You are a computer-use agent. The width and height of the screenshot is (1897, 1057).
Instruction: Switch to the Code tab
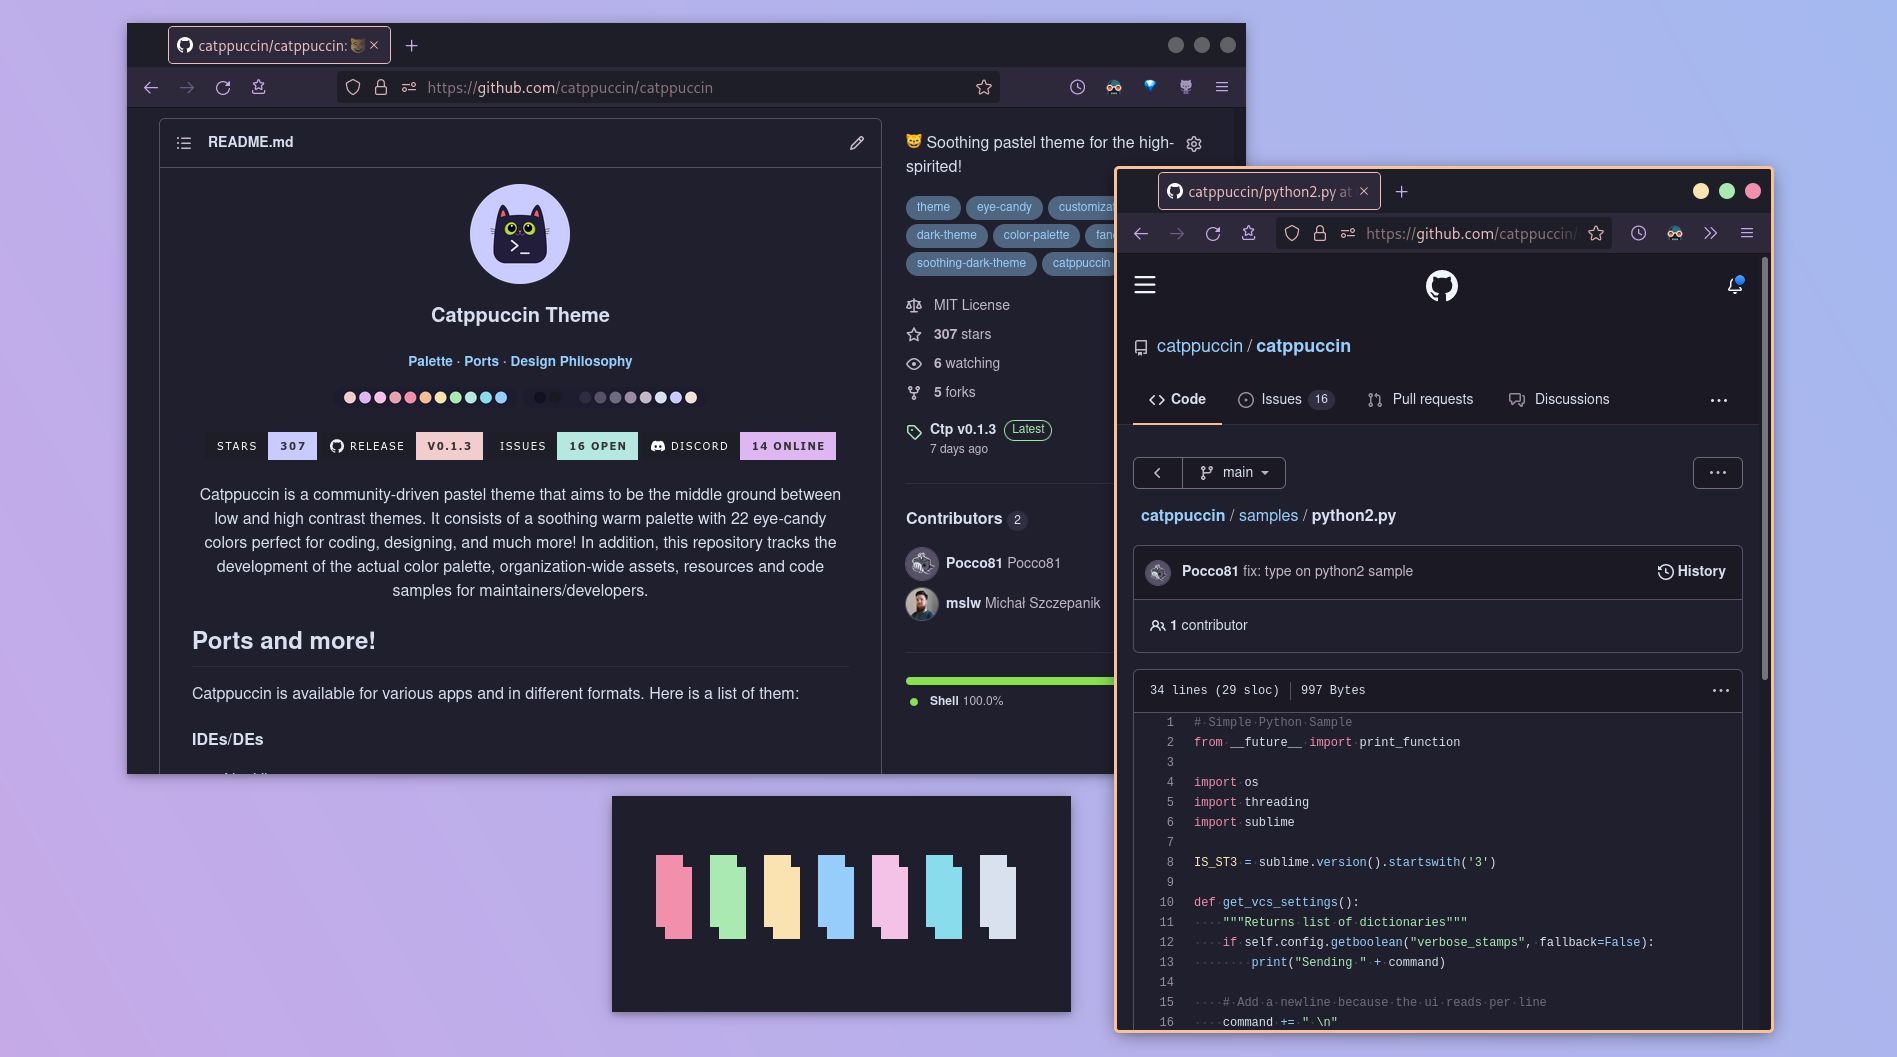1177,399
